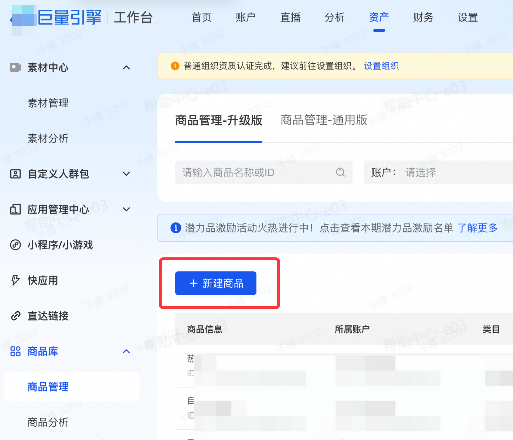Expand the 应用管理中心 chevron

coord(126,209)
